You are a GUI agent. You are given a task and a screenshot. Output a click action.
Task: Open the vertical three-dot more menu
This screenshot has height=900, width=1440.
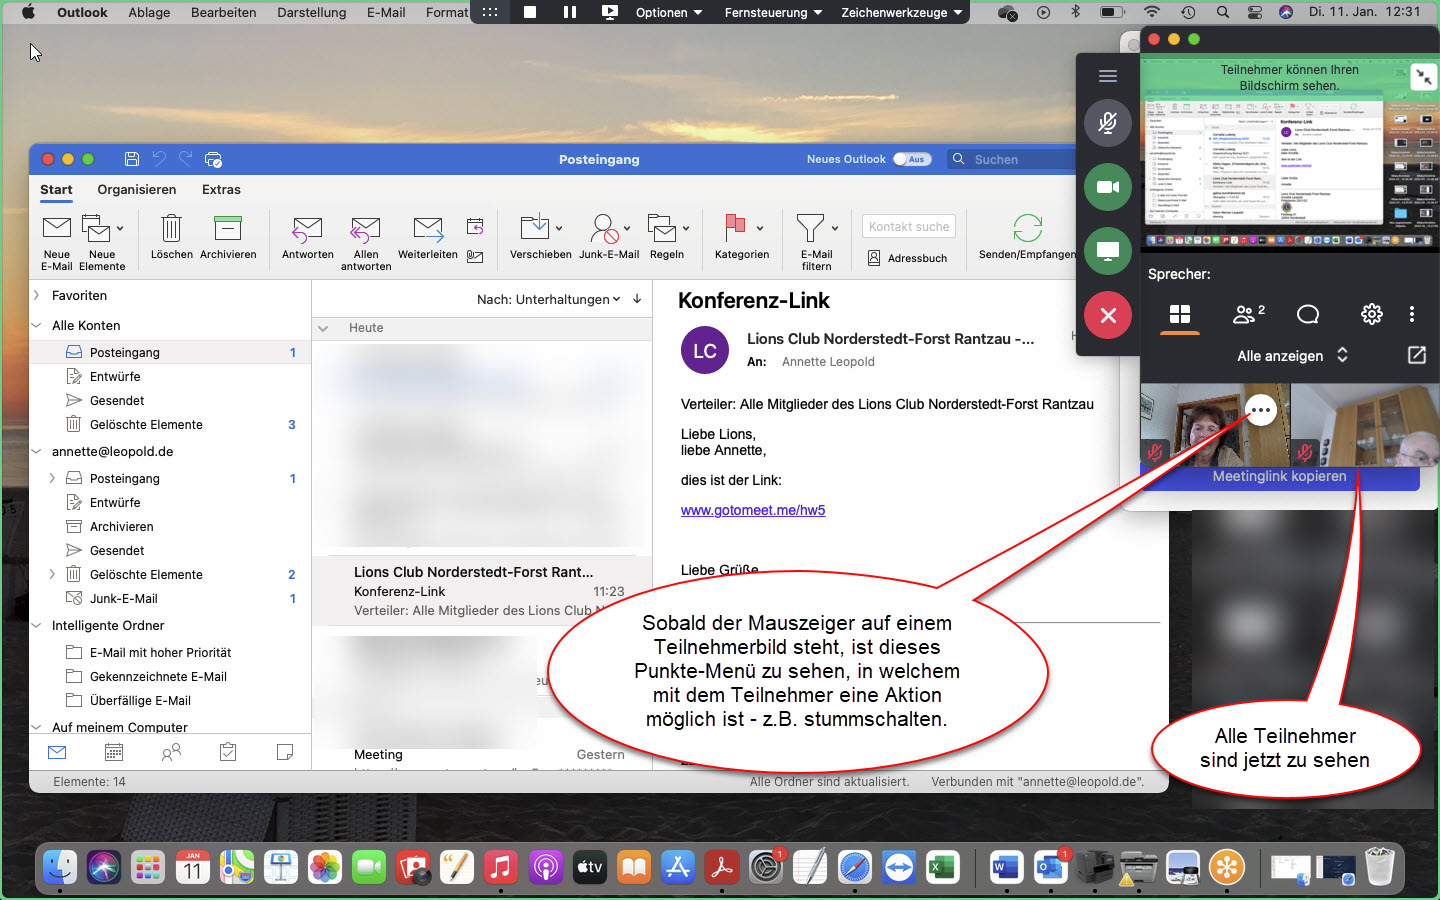[x=1412, y=314]
